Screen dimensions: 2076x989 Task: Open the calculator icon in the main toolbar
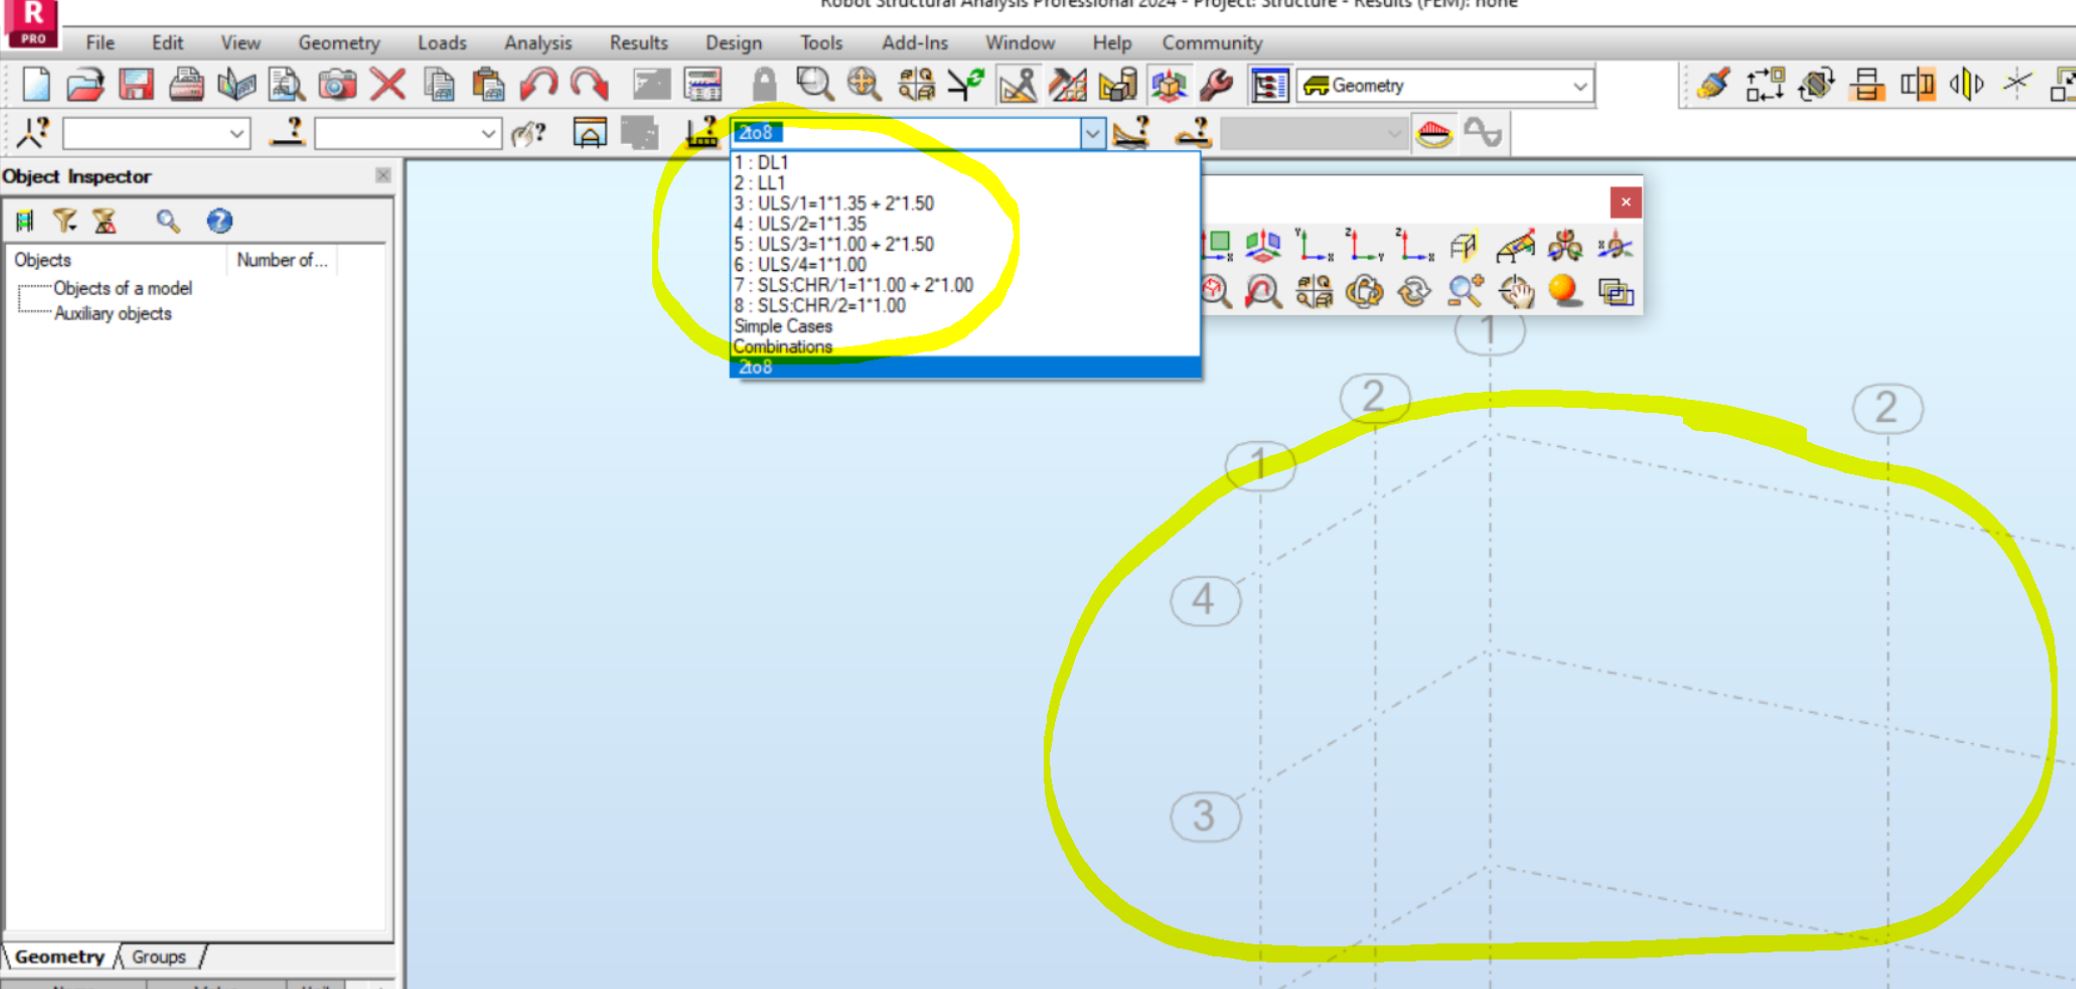click(703, 85)
